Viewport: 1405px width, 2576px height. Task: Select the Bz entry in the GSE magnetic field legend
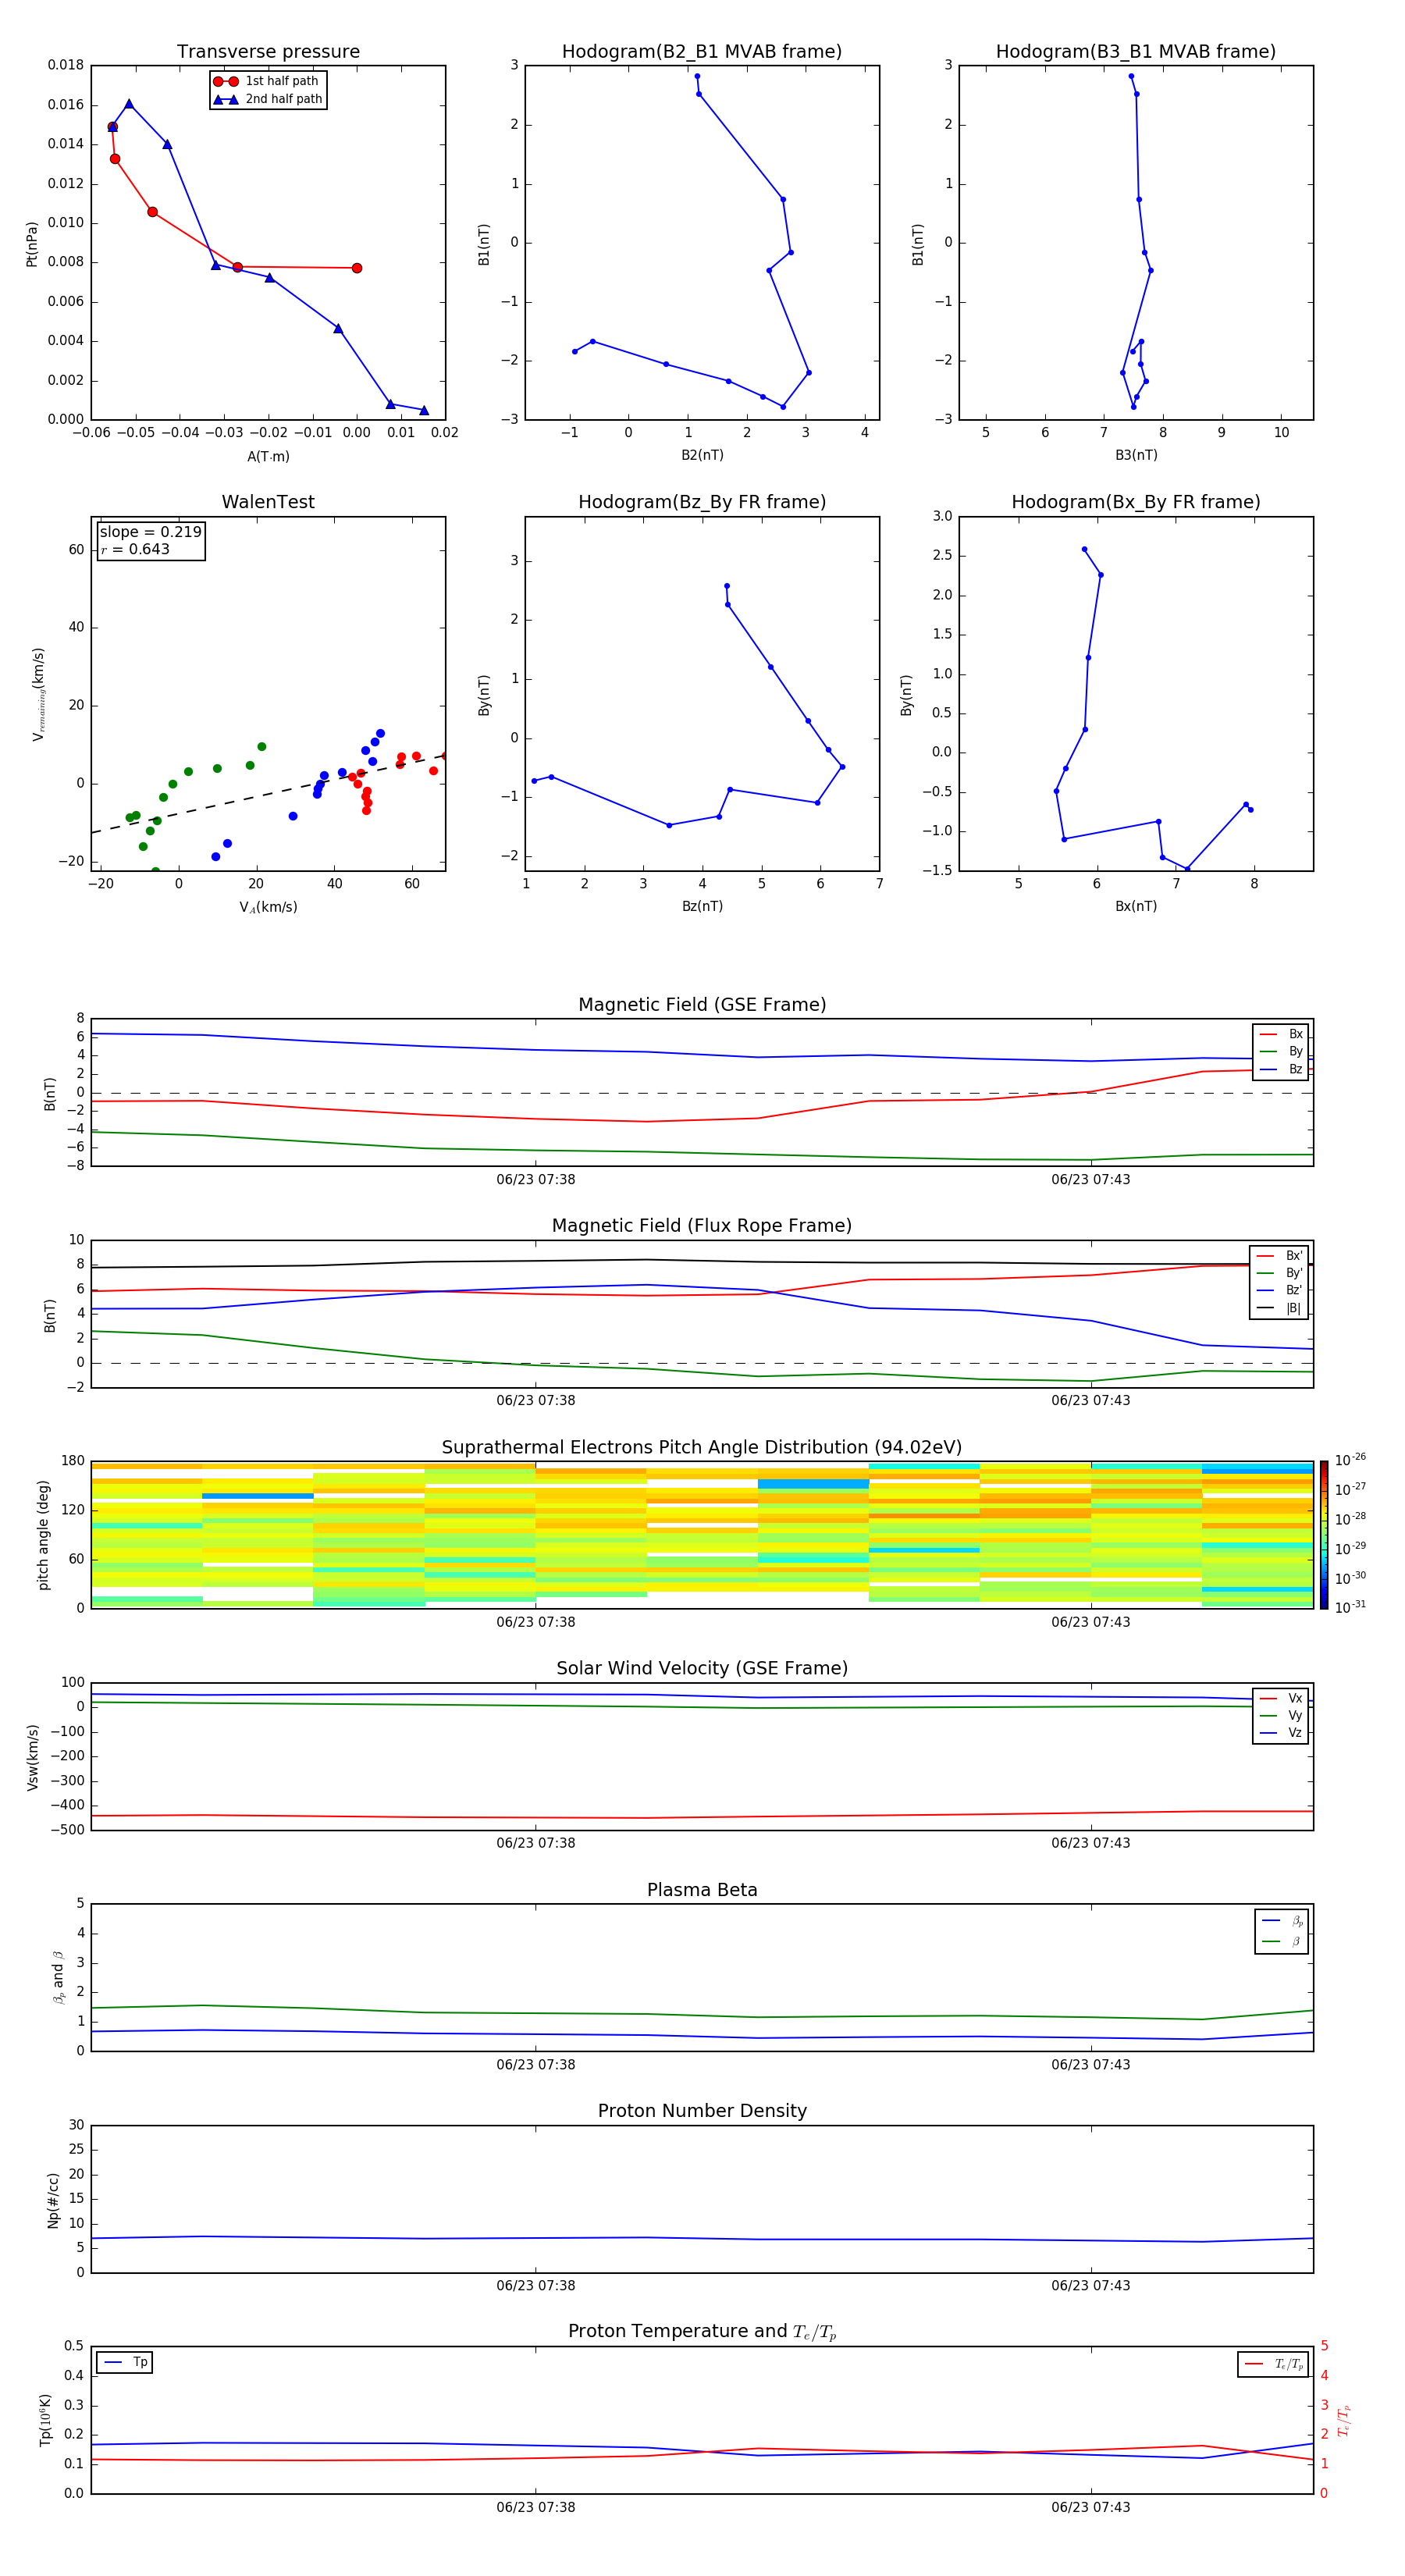[1281, 1069]
